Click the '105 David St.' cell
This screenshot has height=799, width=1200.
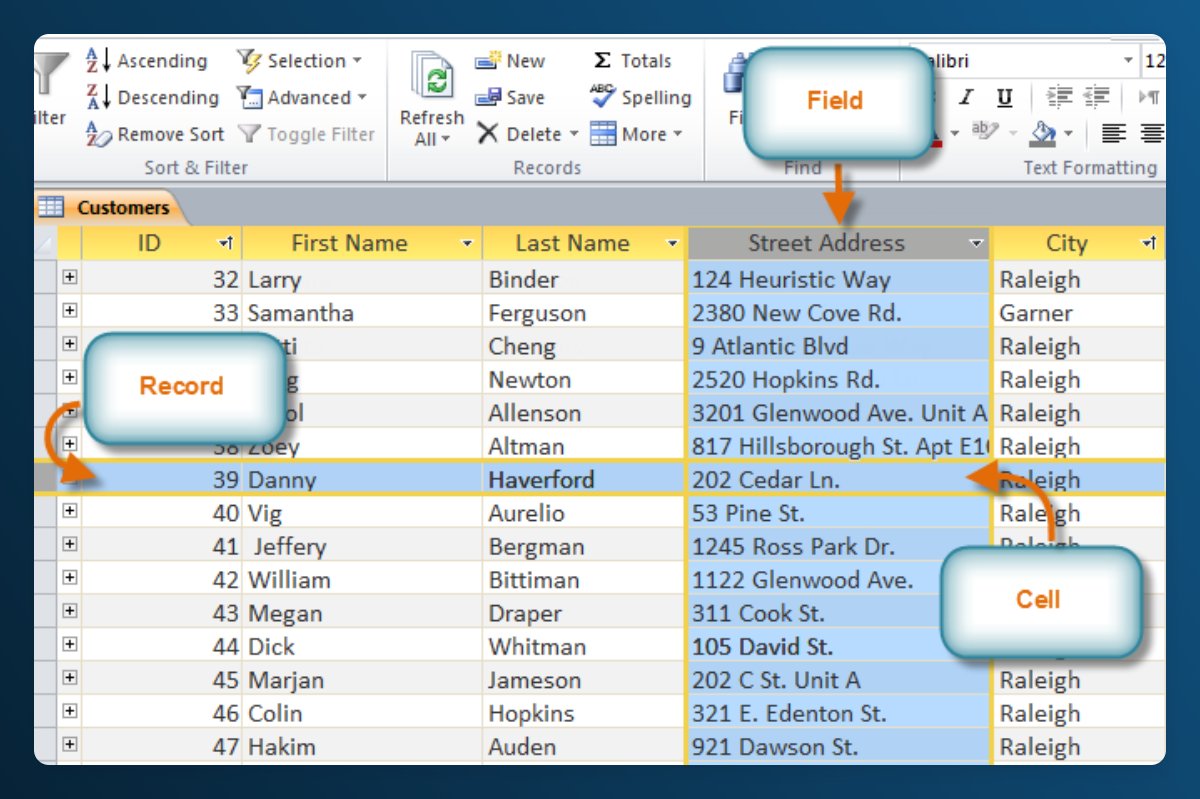click(838, 646)
